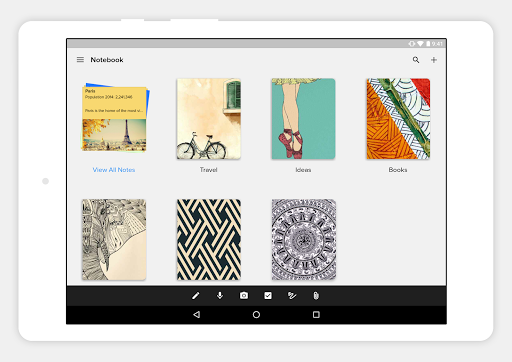Open the elephant sketch notebook

[114, 239]
